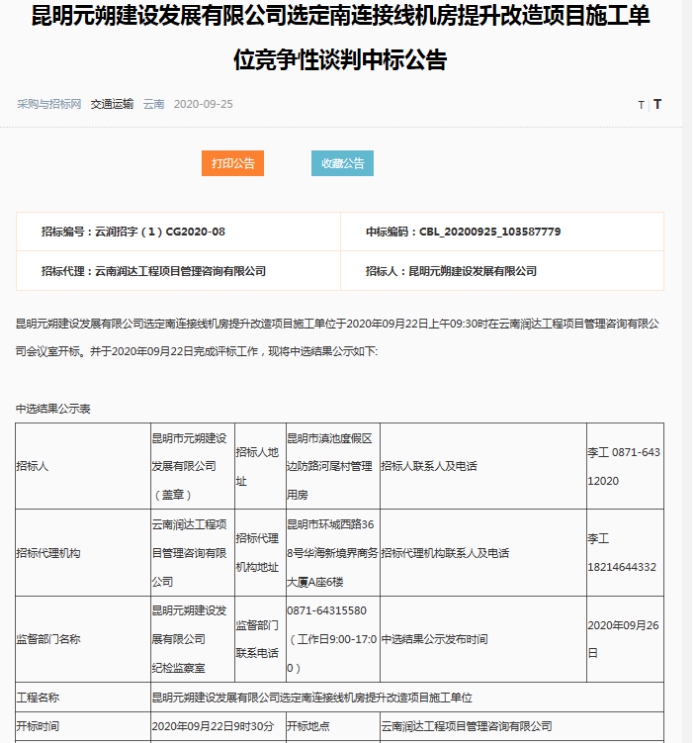
Task: Click the orange 打印公告 button
Action: click(x=233, y=163)
